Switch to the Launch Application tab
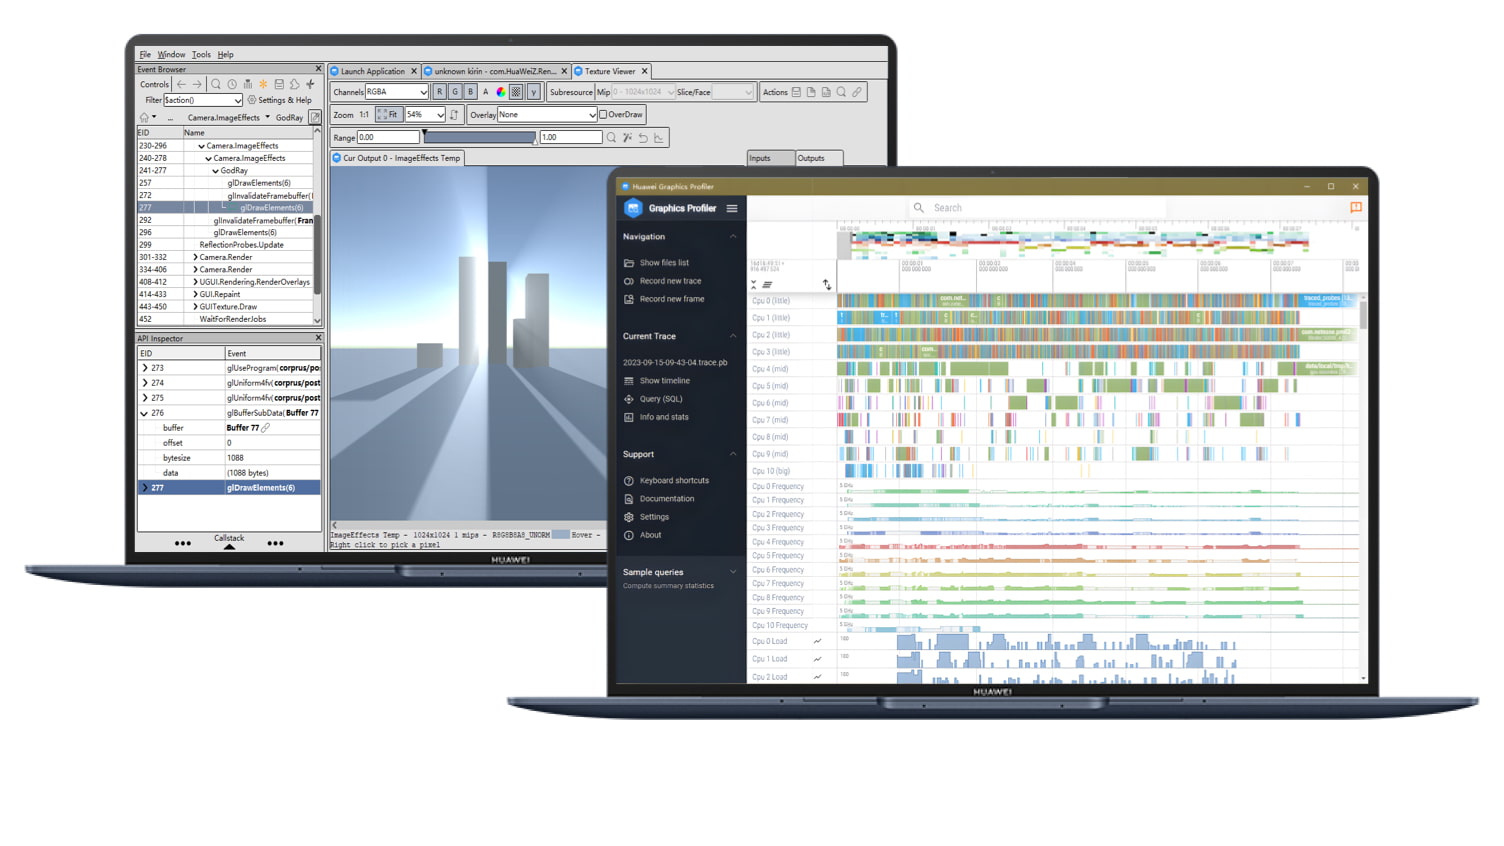1504x846 pixels. coord(373,71)
